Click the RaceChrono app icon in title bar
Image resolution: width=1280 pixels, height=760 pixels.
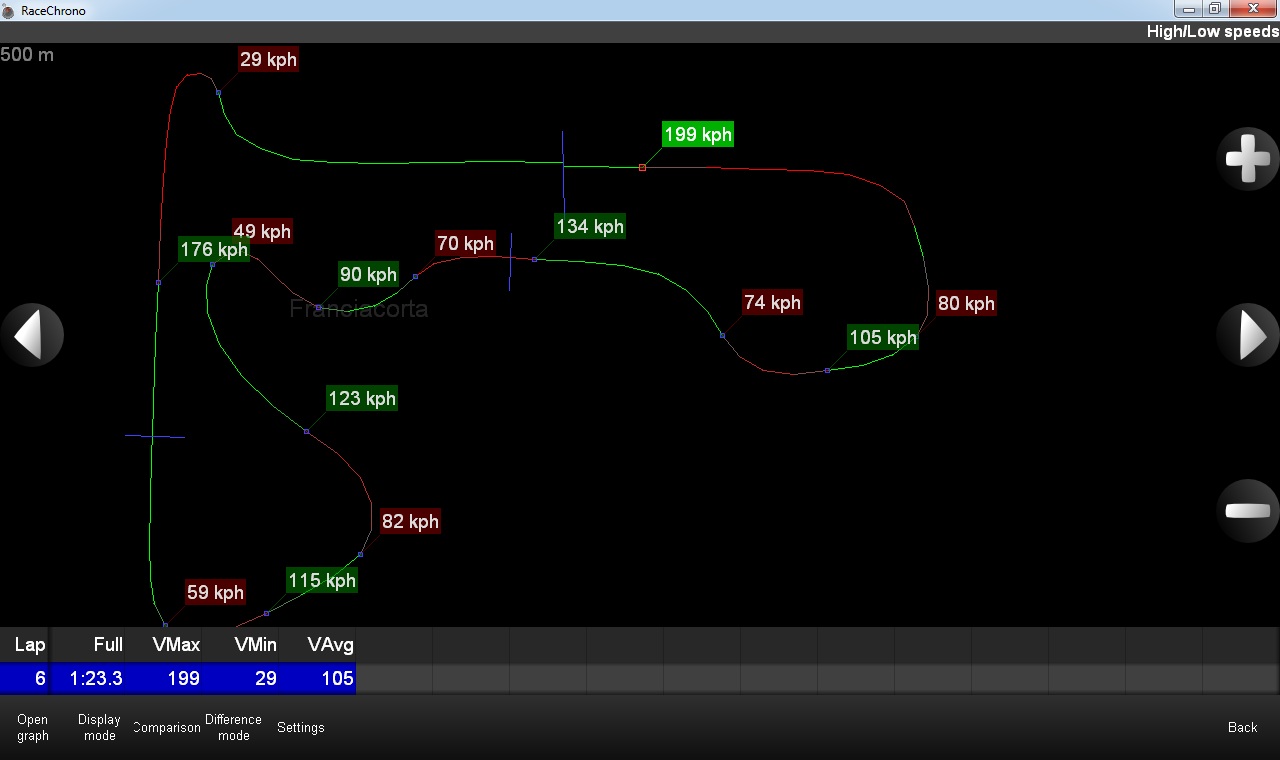coord(8,10)
